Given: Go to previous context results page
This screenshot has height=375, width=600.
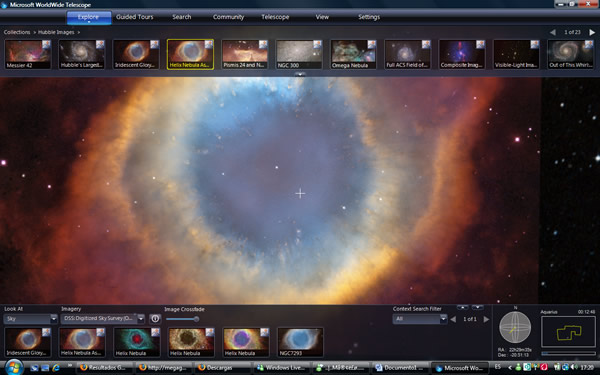Looking at the screenshot, I should 453,319.
